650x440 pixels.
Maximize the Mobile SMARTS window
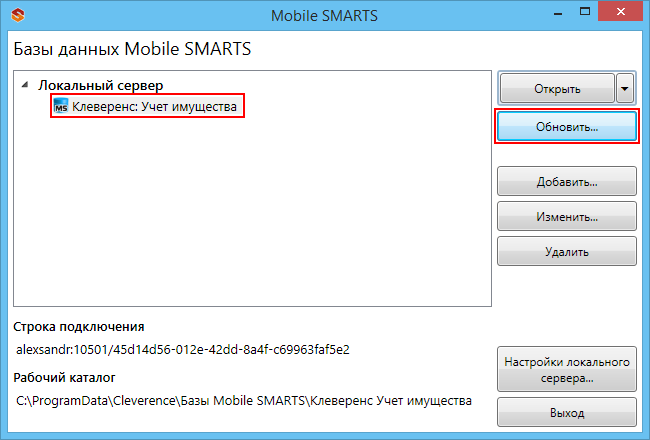(585, 12)
